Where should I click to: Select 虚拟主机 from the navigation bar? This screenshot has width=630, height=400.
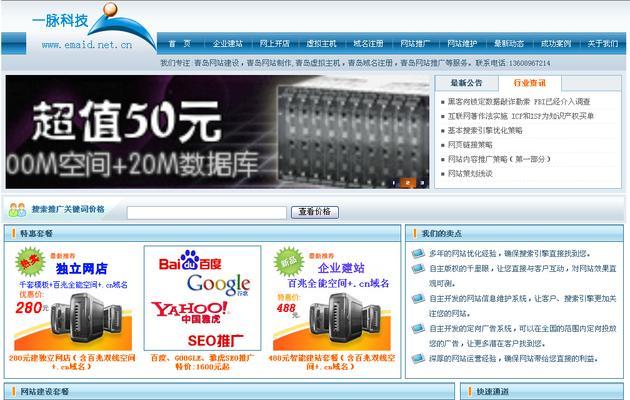321,43
